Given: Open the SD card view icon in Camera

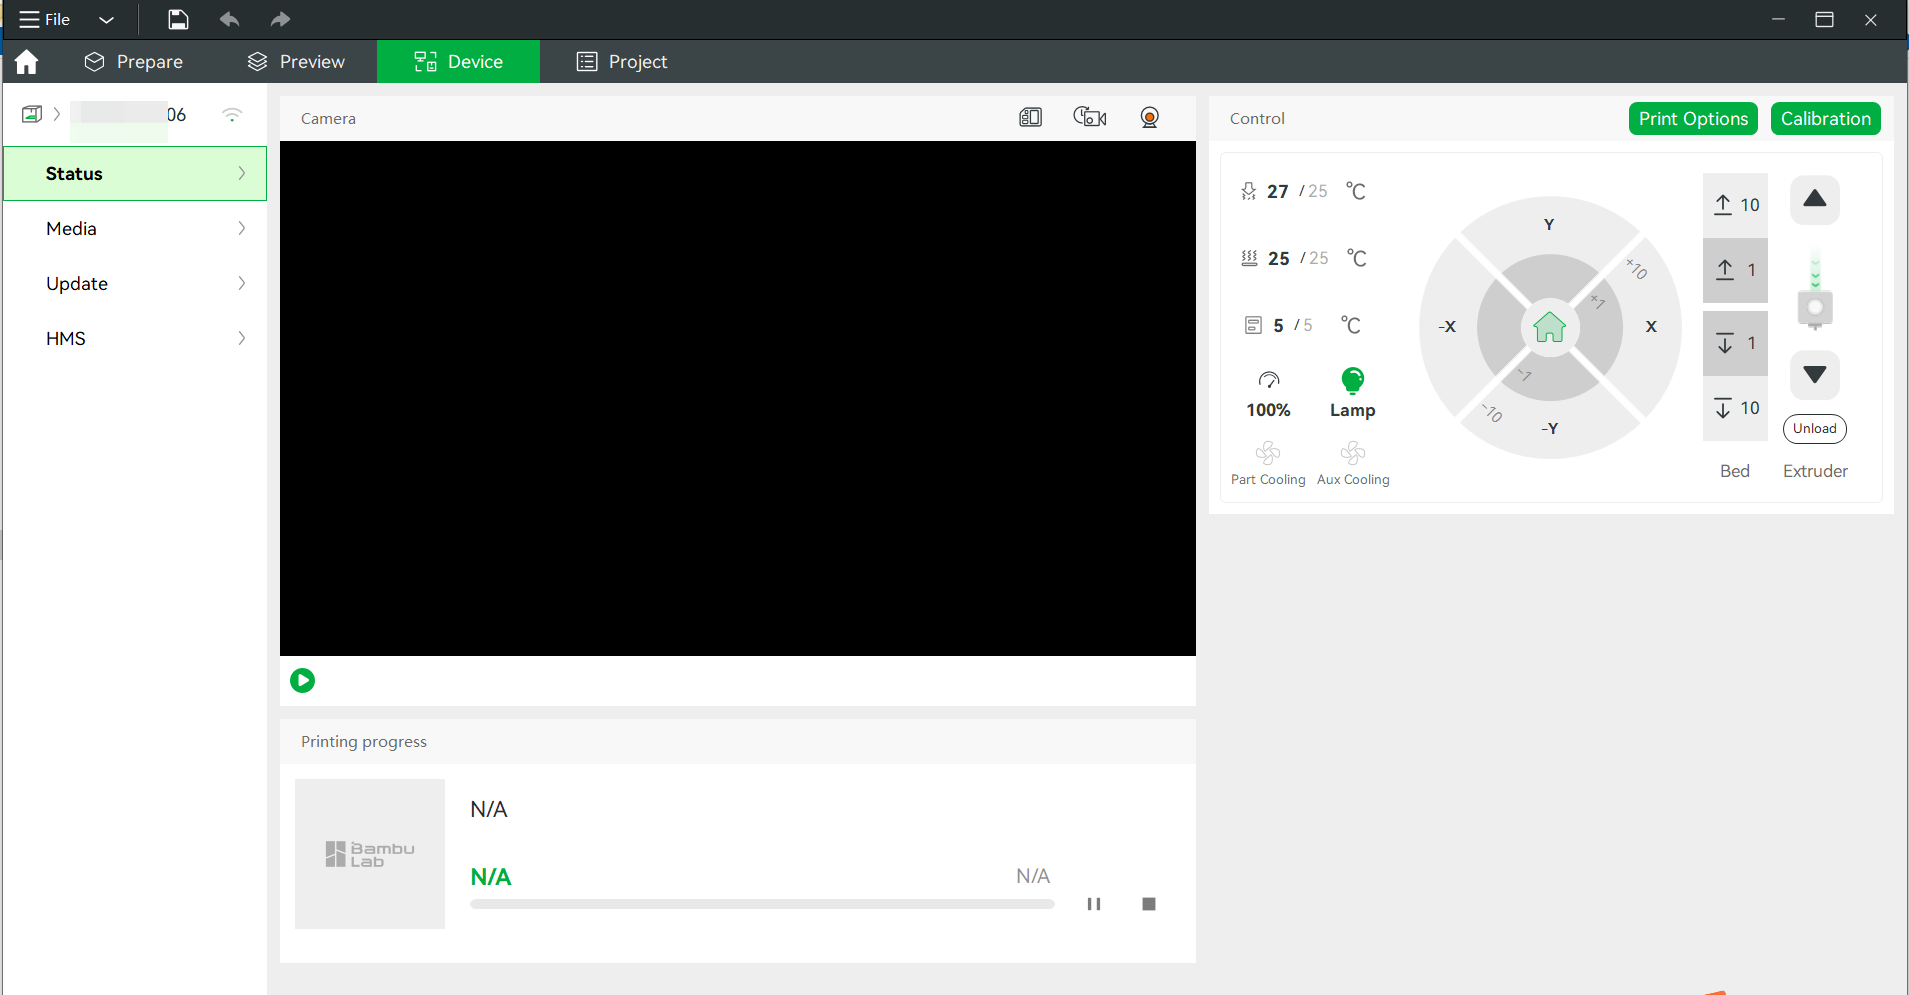Looking at the screenshot, I should (1030, 118).
